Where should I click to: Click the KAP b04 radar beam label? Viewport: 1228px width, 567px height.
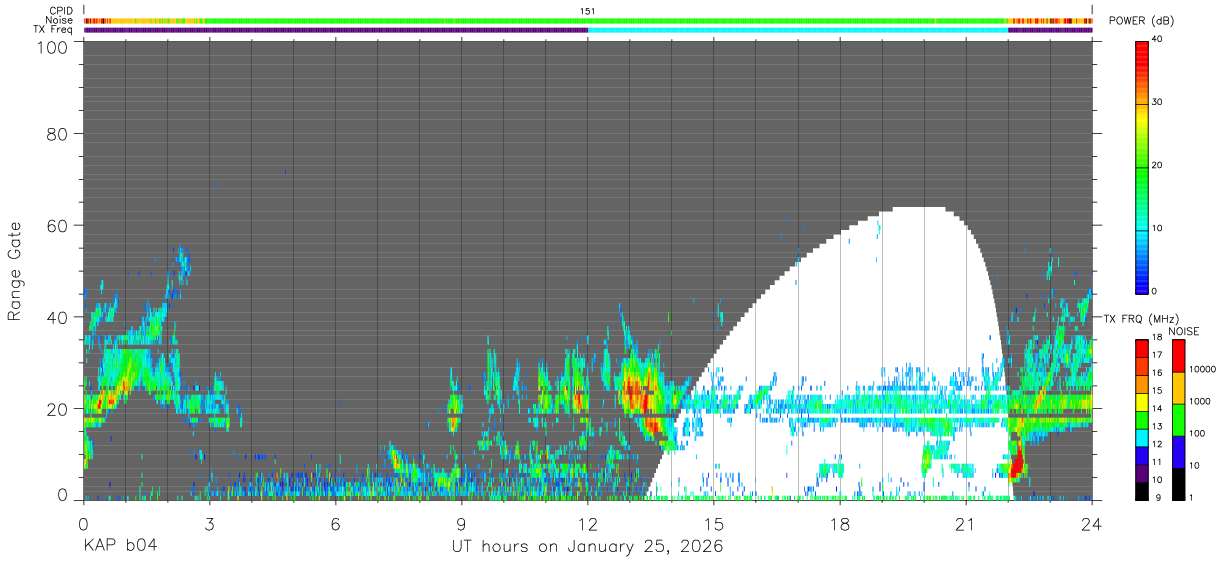click(x=120, y=547)
